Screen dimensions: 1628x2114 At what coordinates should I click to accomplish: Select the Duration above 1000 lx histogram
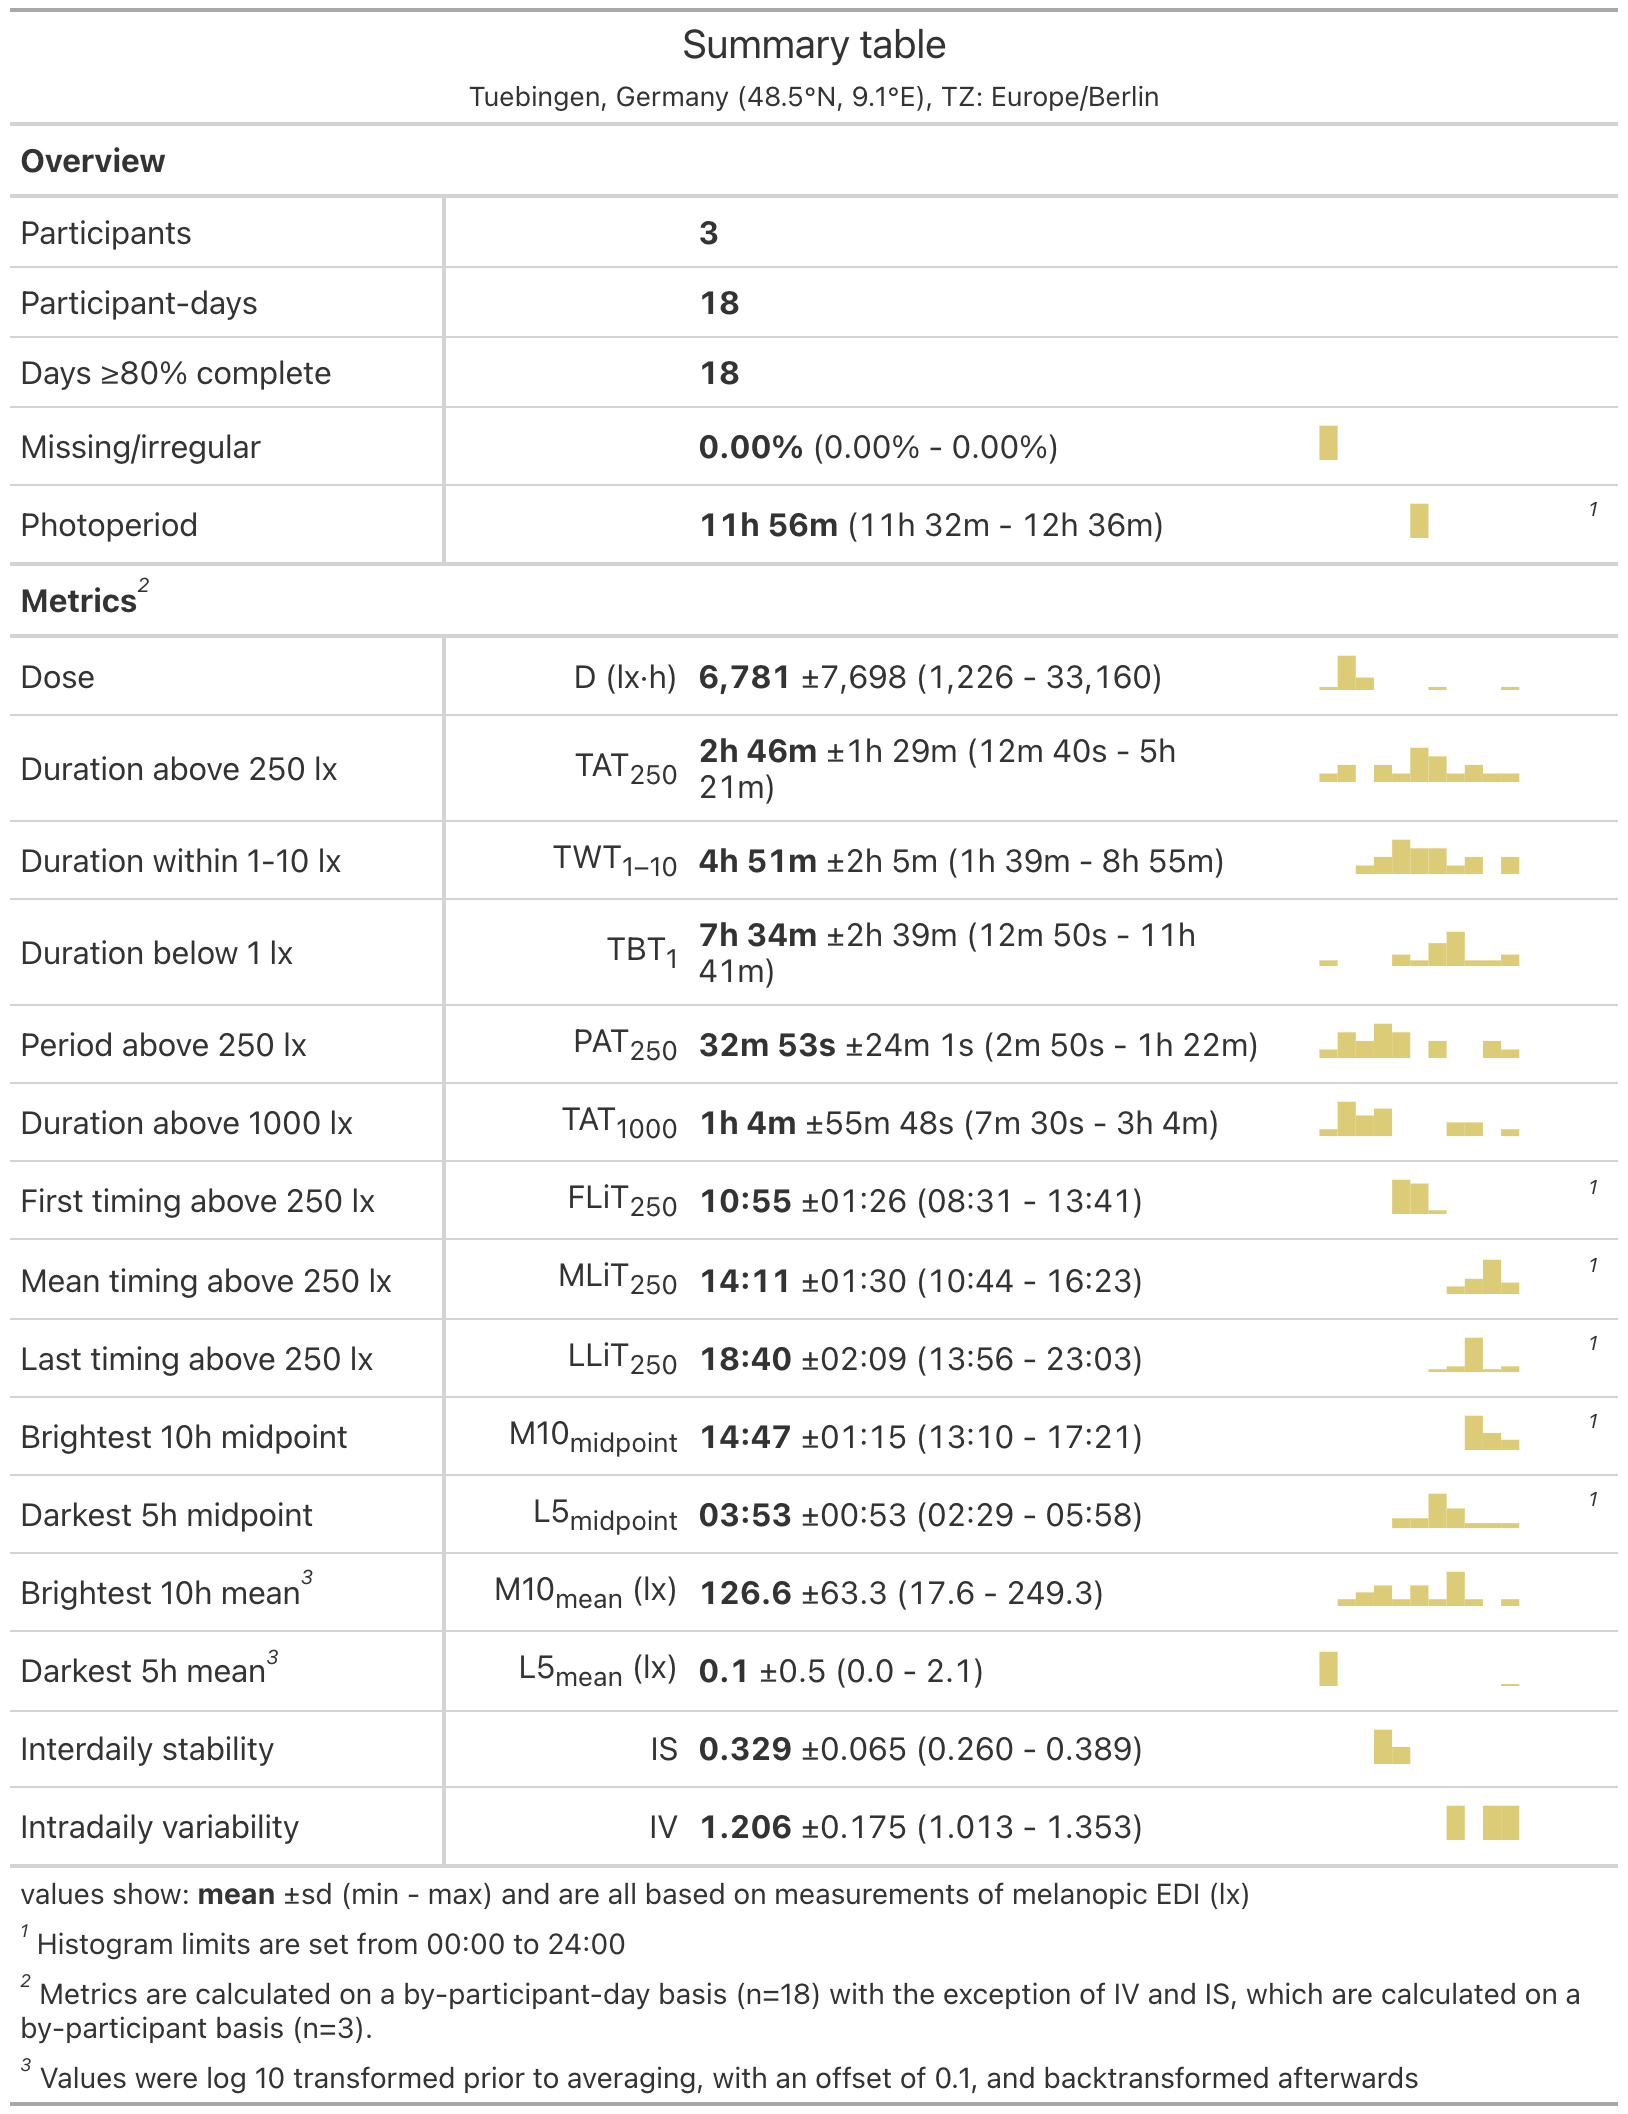pos(1418,1119)
